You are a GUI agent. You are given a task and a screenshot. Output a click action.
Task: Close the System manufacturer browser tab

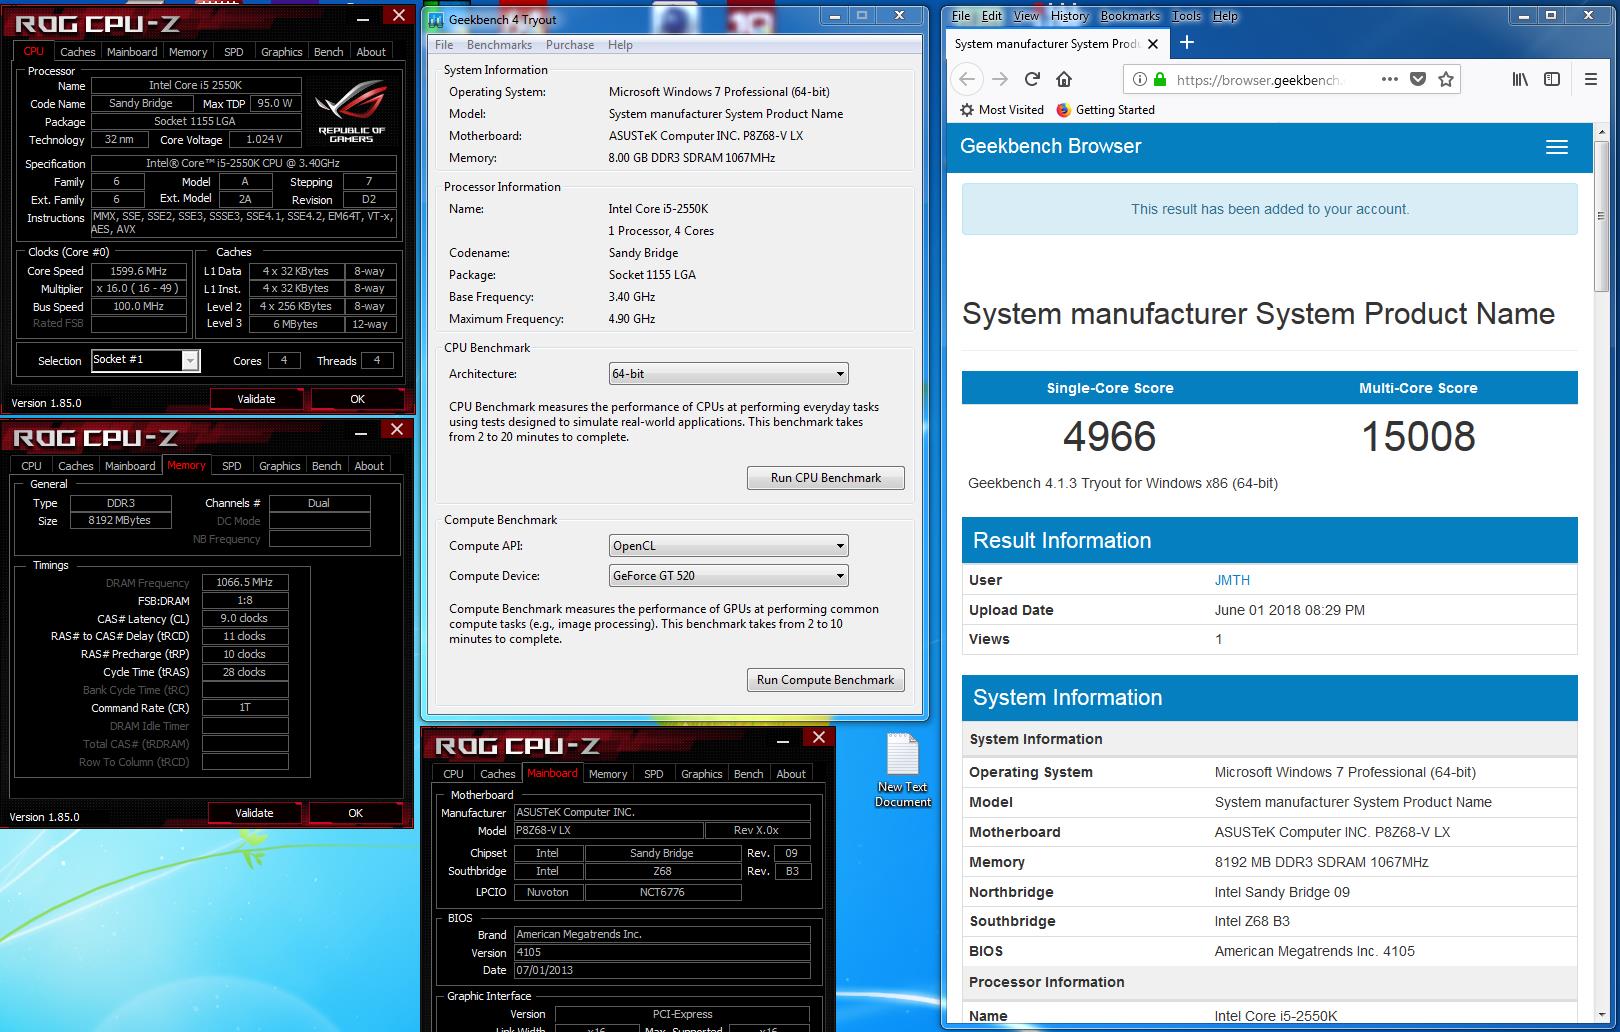[1153, 44]
